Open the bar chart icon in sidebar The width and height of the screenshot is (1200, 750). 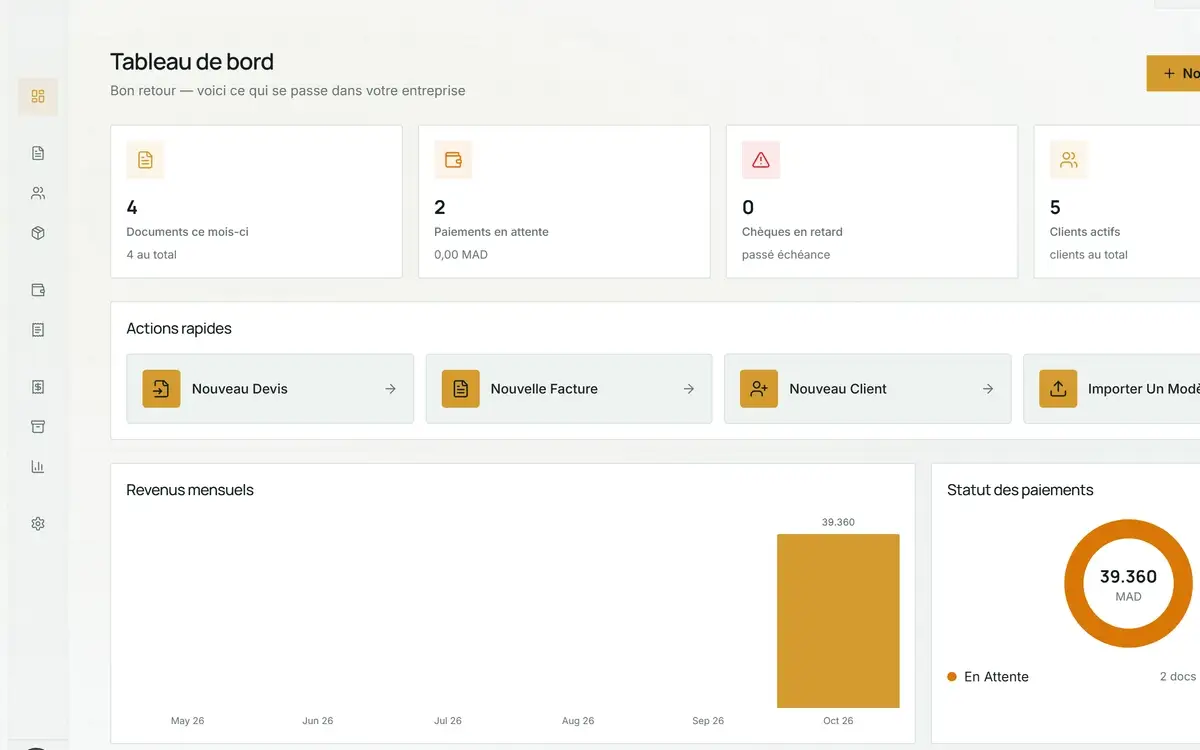pos(38,466)
